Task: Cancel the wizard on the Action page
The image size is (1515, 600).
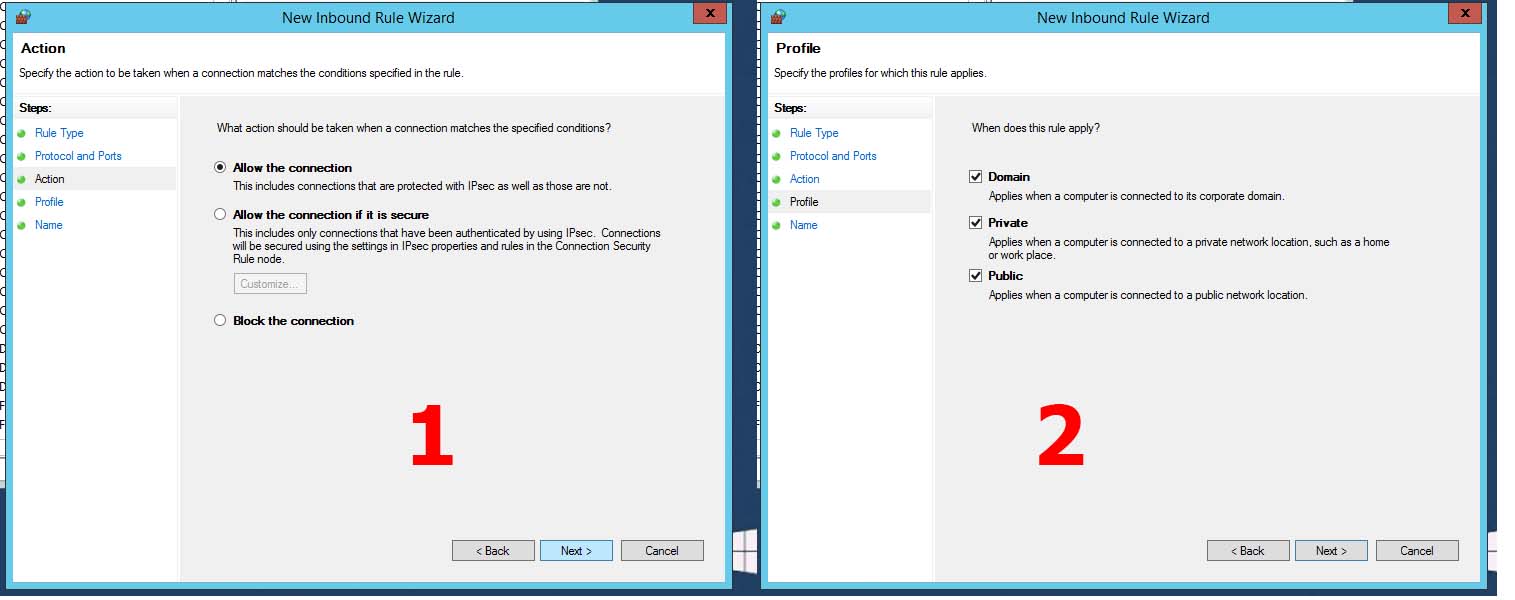Action: 662,551
